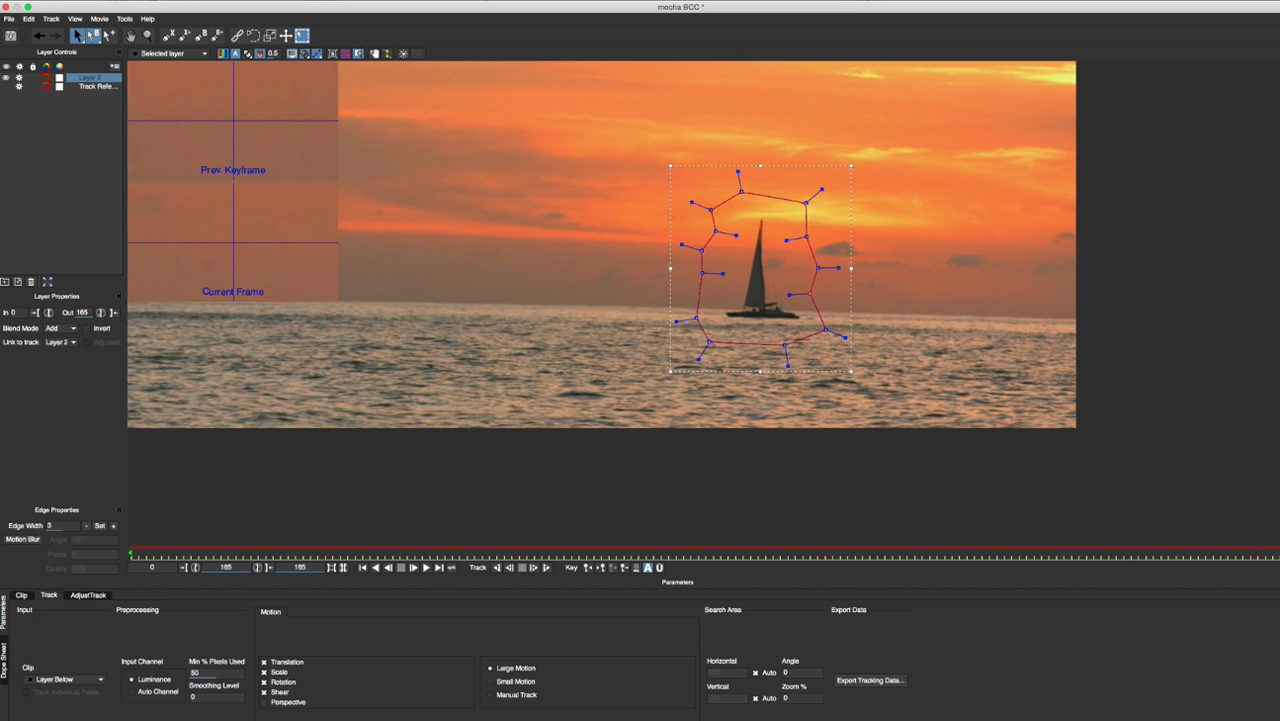The width and height of the screenshot is (1280, 721).
Task: Open the Movie menu
Action: tap(99, 19)
